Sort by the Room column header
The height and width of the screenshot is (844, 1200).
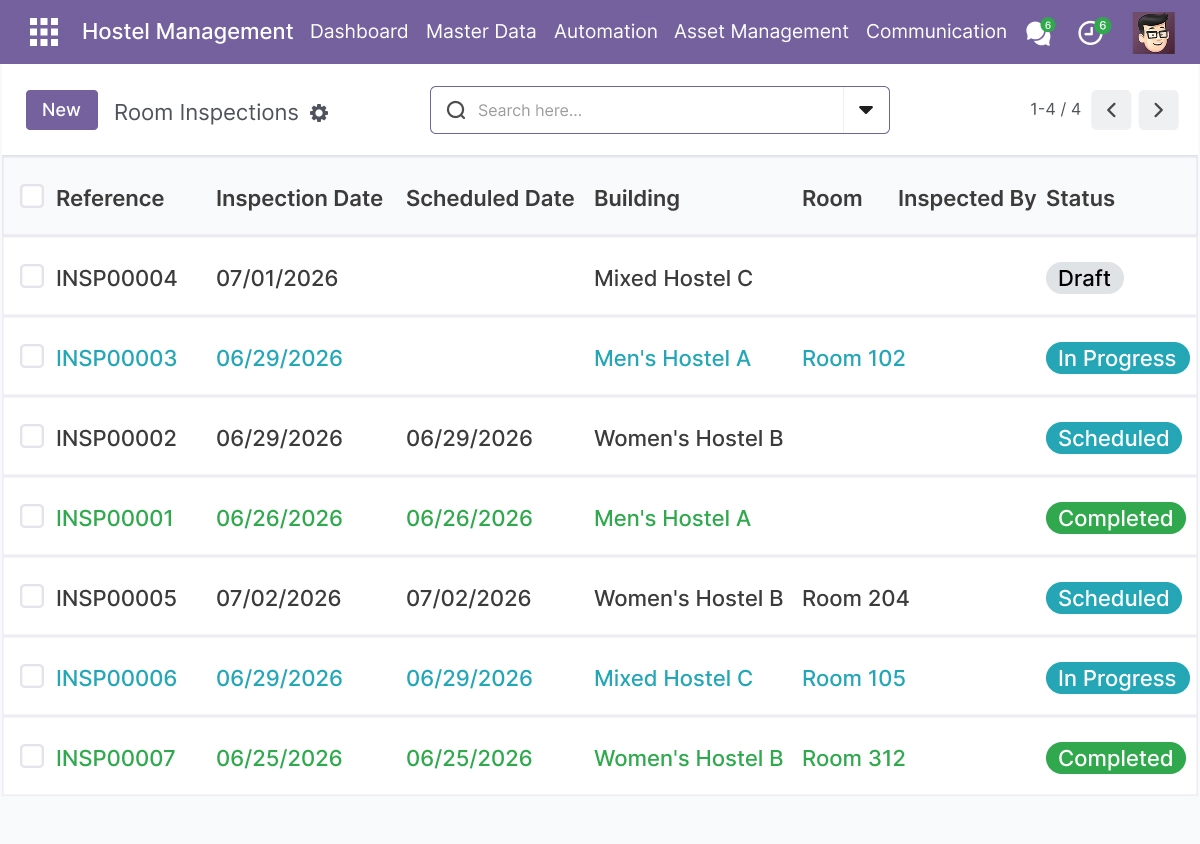[832, 198]
